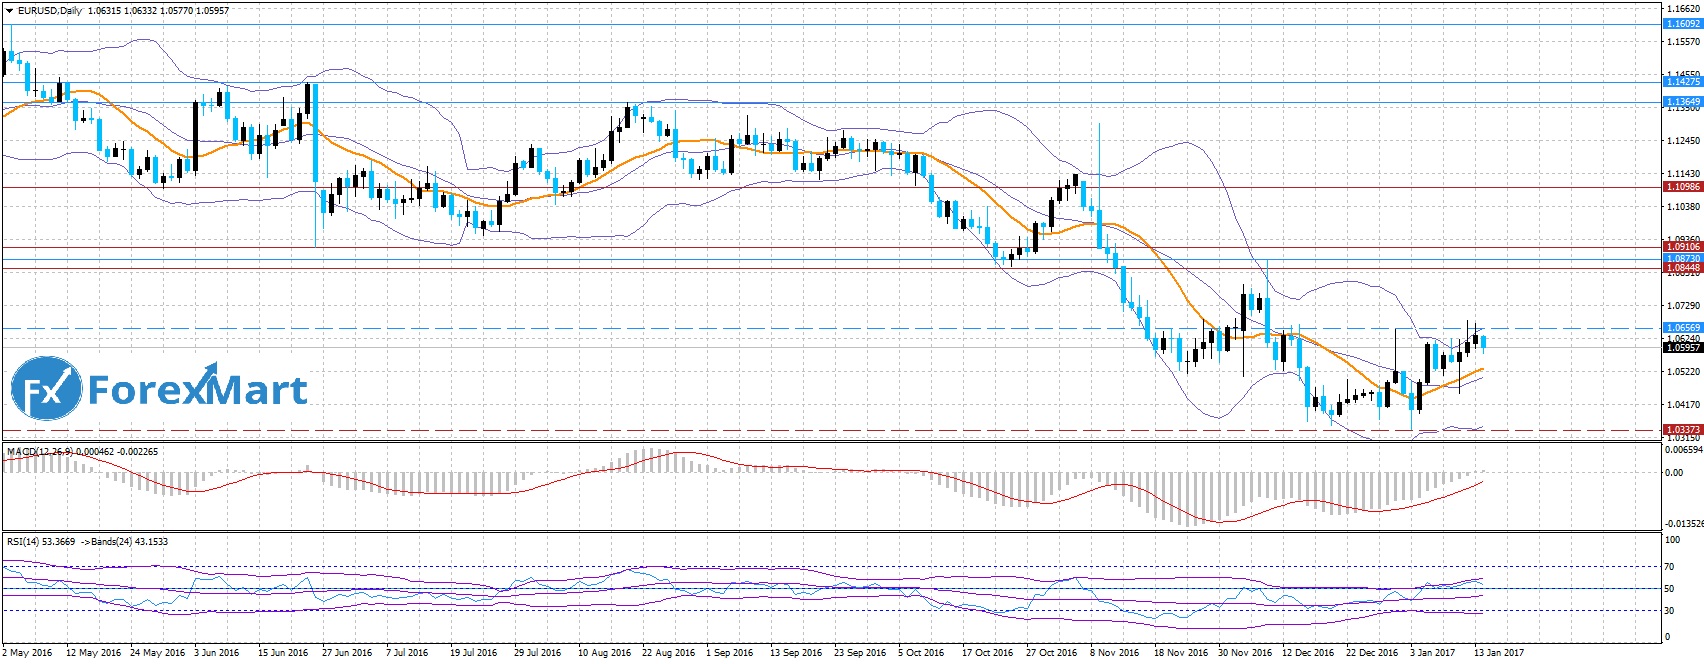
Task: Select the 1.10986 red price level tag
Action: click(x=1682, y=187)
